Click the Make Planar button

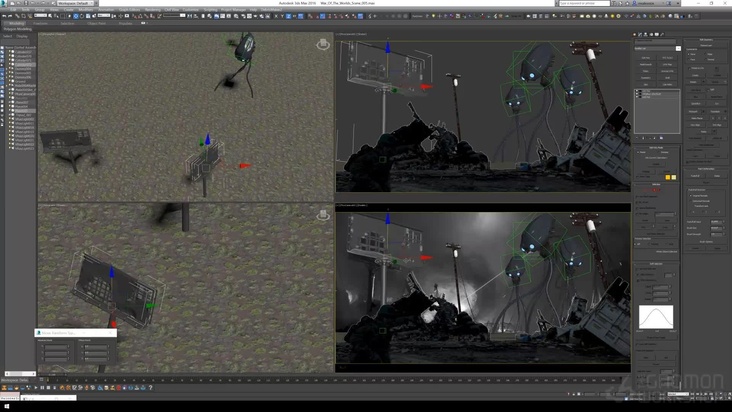click(697, 118)
